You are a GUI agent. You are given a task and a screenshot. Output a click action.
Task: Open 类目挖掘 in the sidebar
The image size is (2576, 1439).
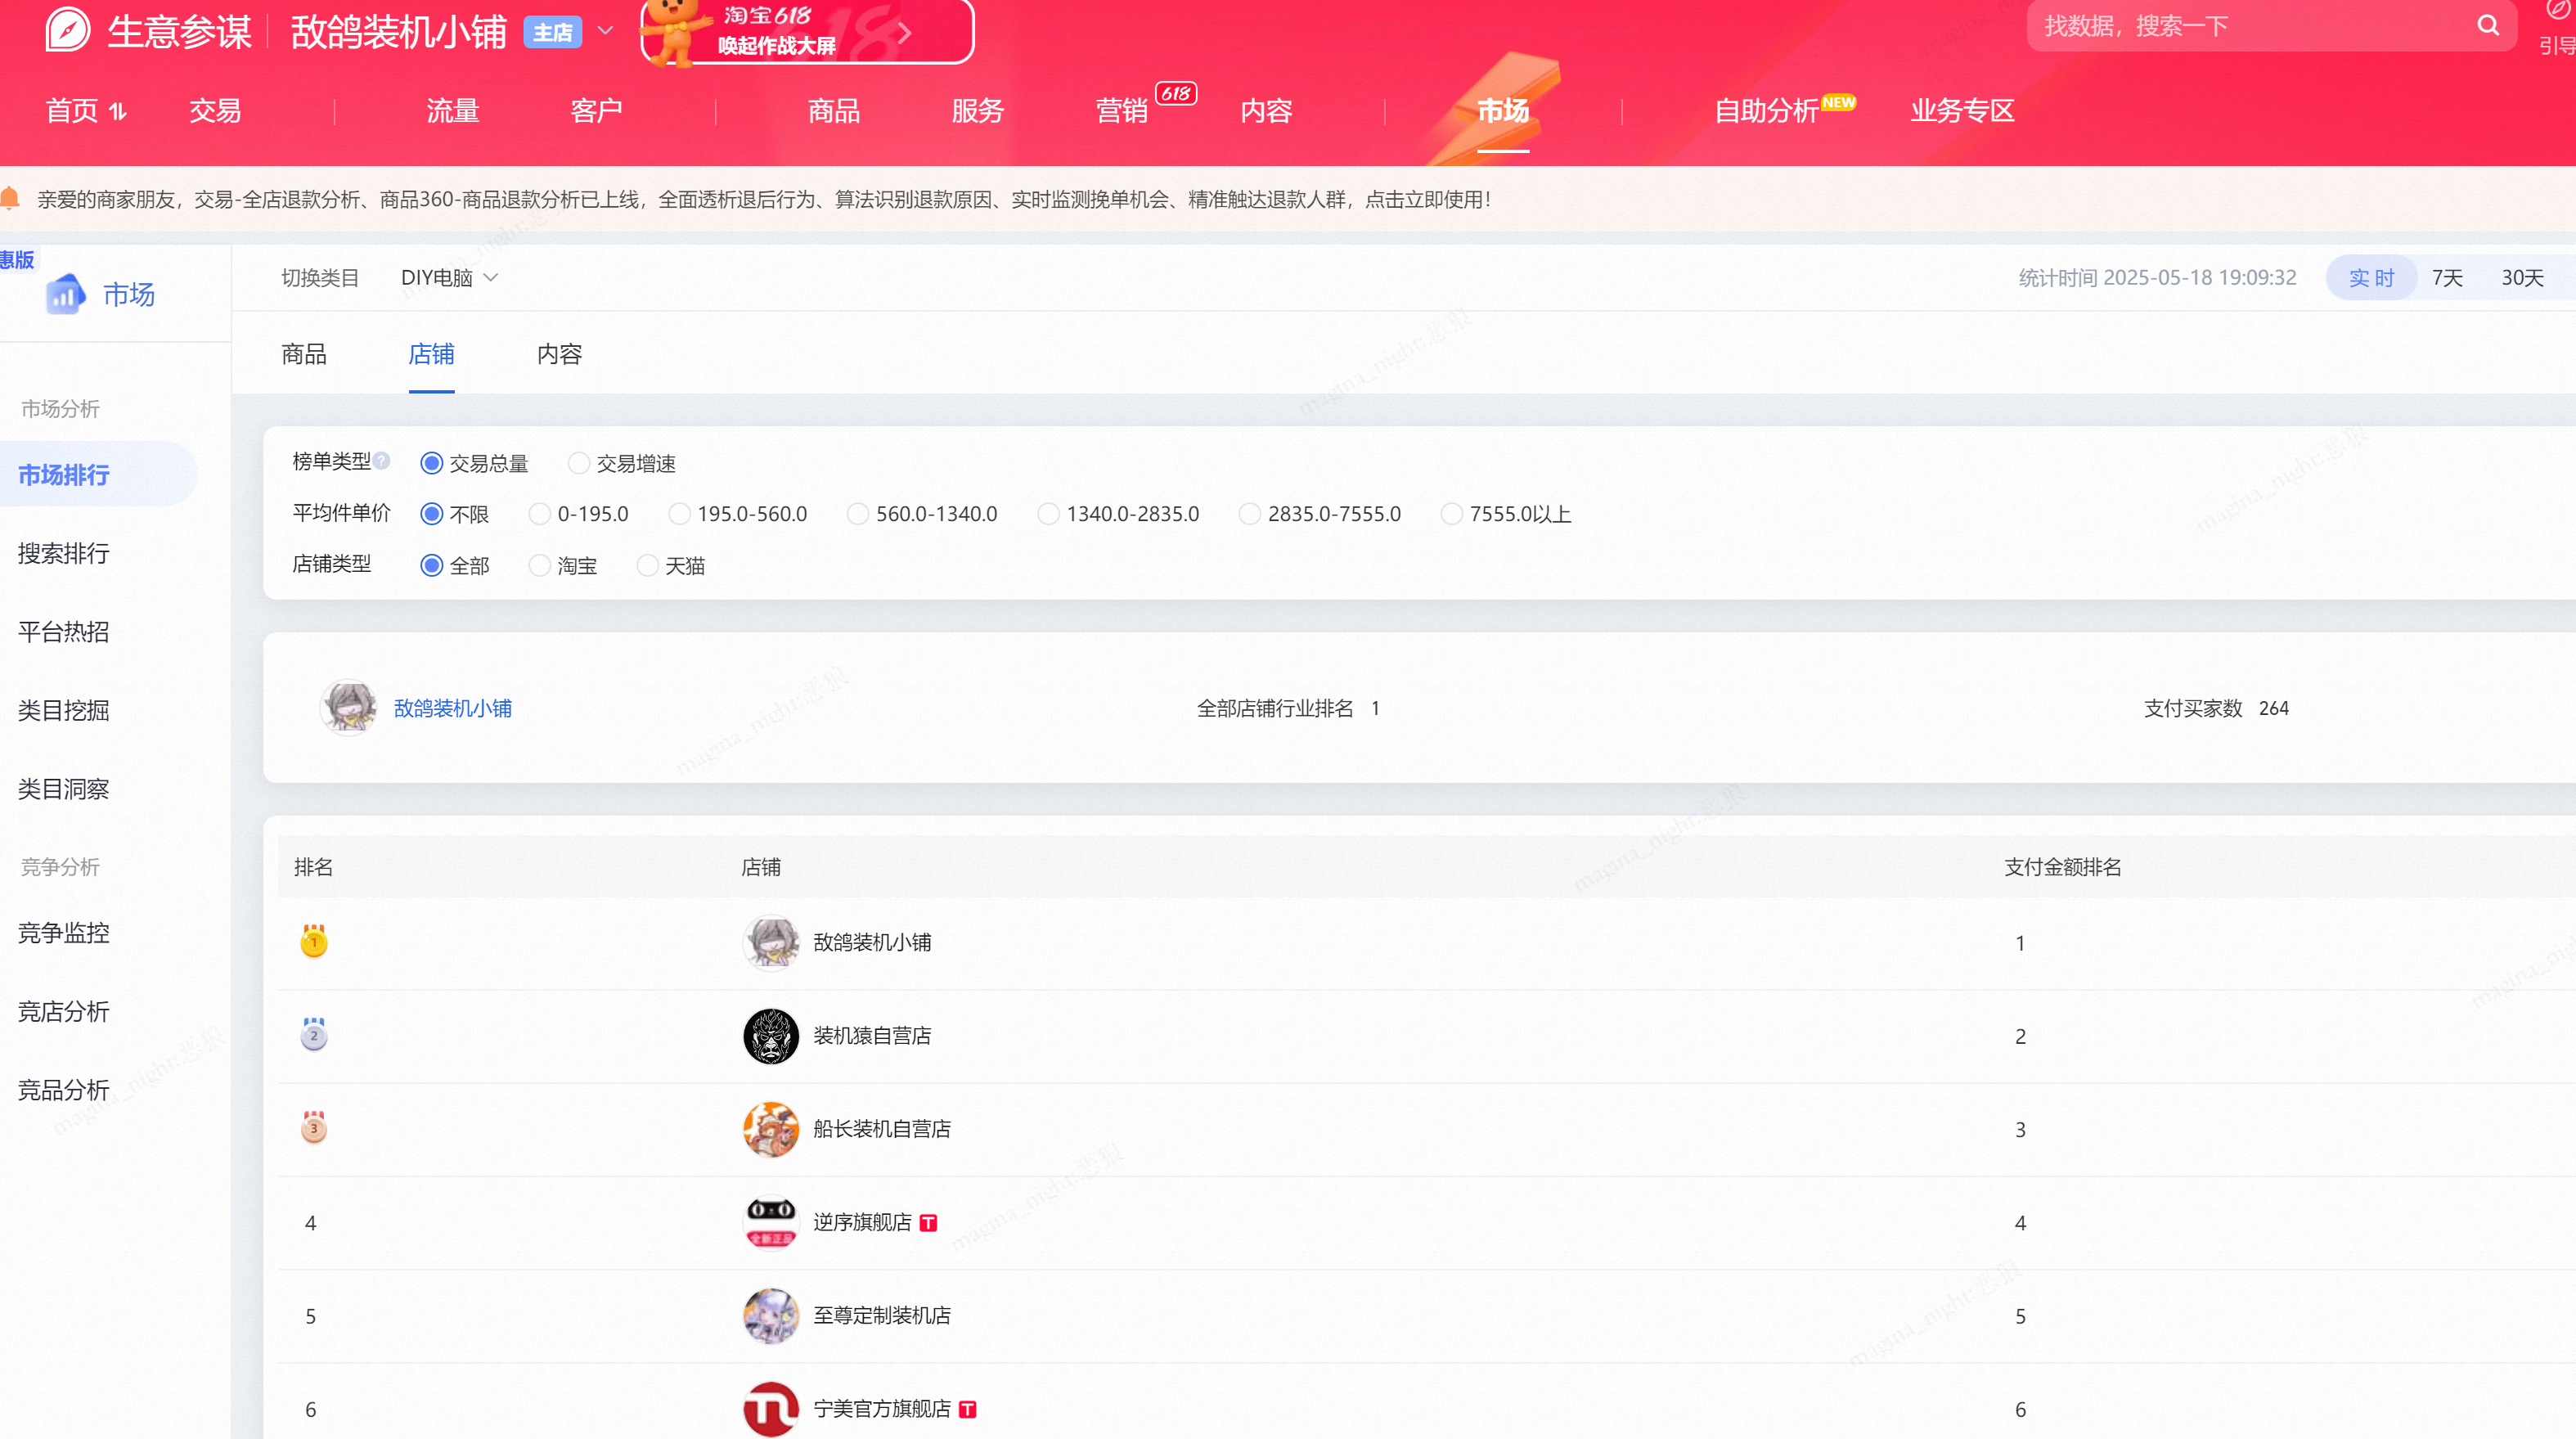click(x=64, y=710)
